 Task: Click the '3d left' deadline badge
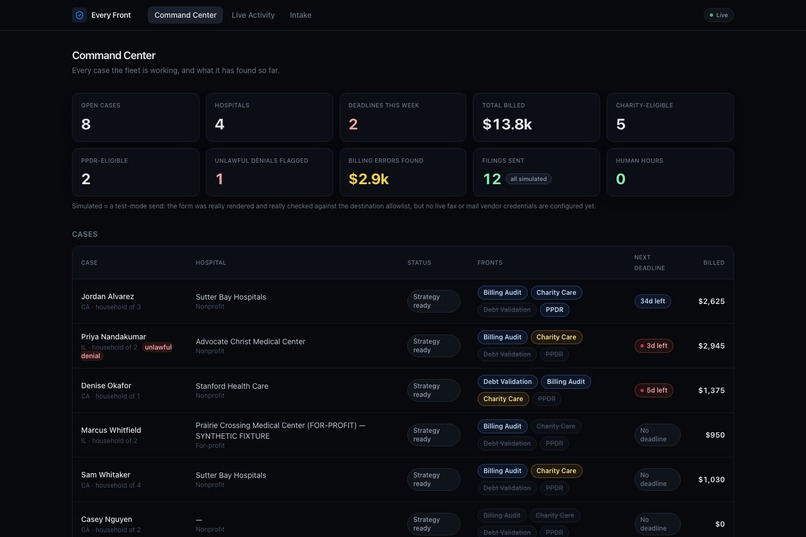653,346
